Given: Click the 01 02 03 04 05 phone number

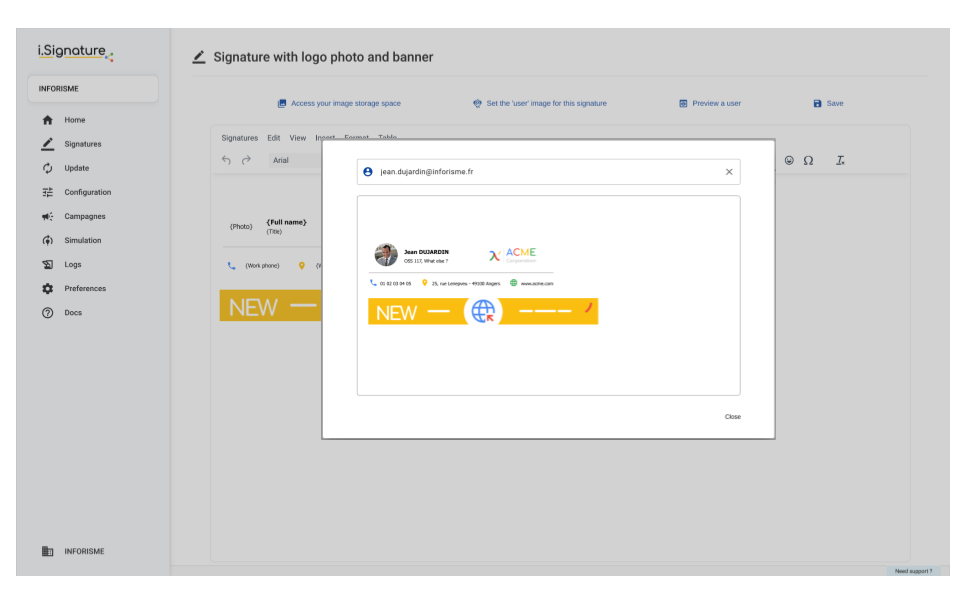Looking at the screenshot, I should pos(395,284).
